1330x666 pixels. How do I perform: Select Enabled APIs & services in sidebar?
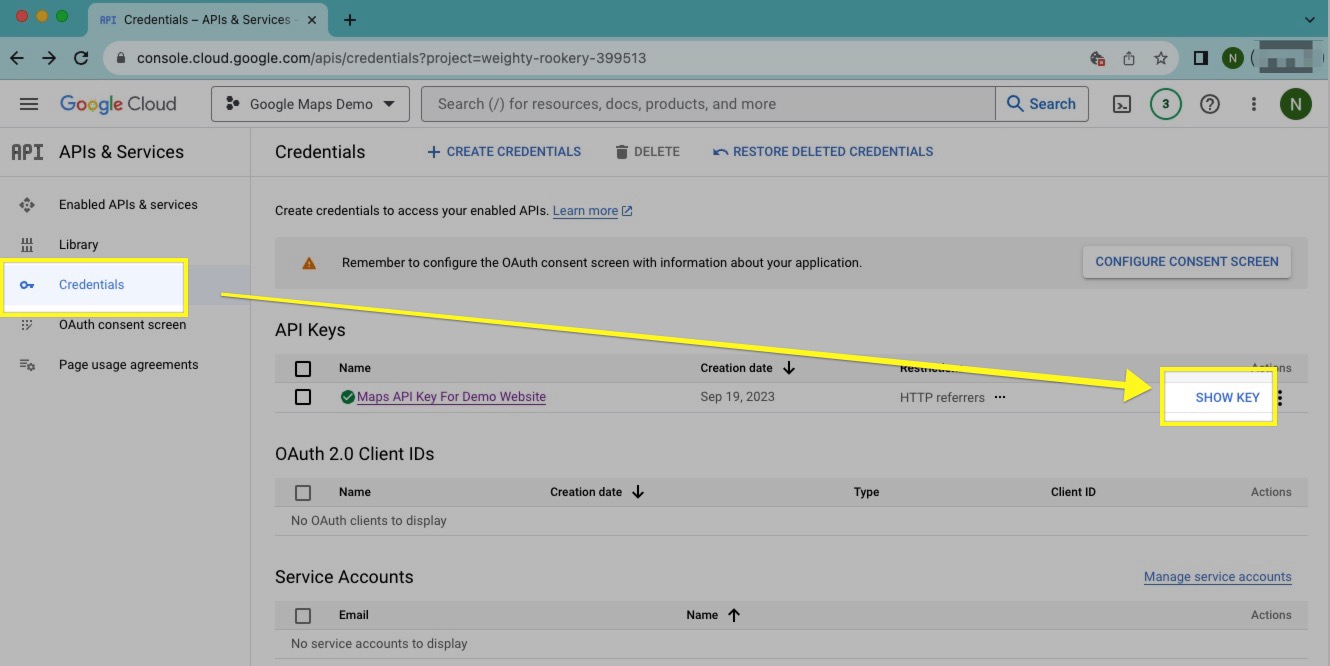(x=128, y=205)
